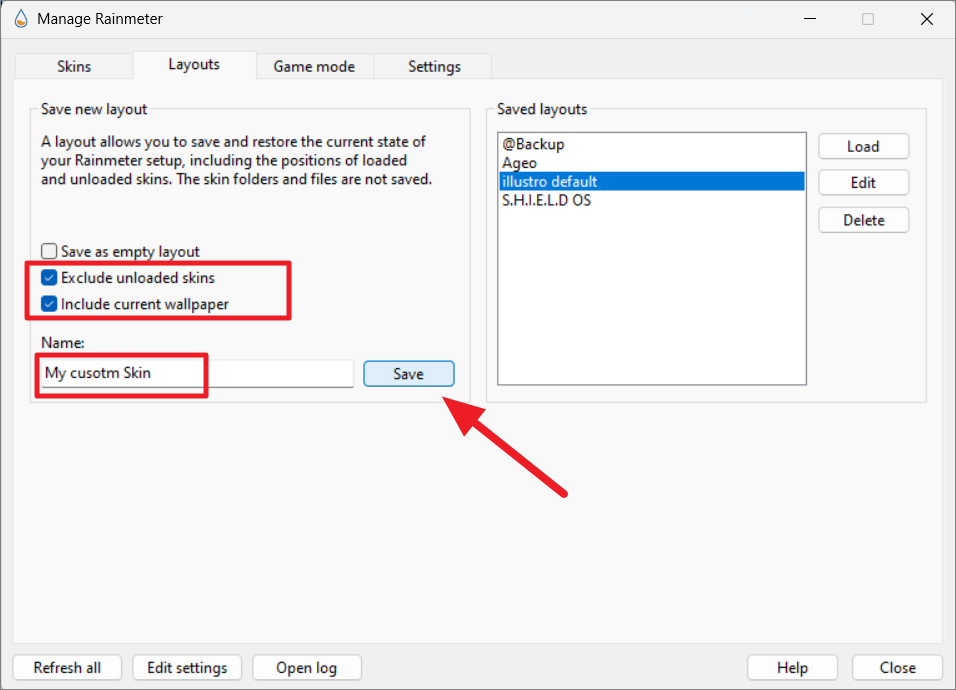The height and width of the screenshot is (690, 956).
Task: Open the Layouts tab
Action: pyautogui.click(x=194, y=65)
